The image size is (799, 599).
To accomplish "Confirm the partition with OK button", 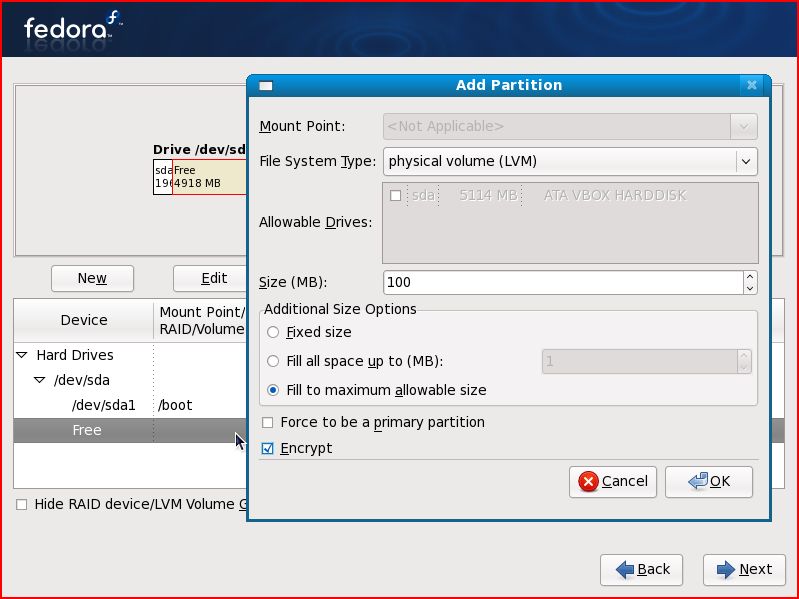I will tap(709, 481).
